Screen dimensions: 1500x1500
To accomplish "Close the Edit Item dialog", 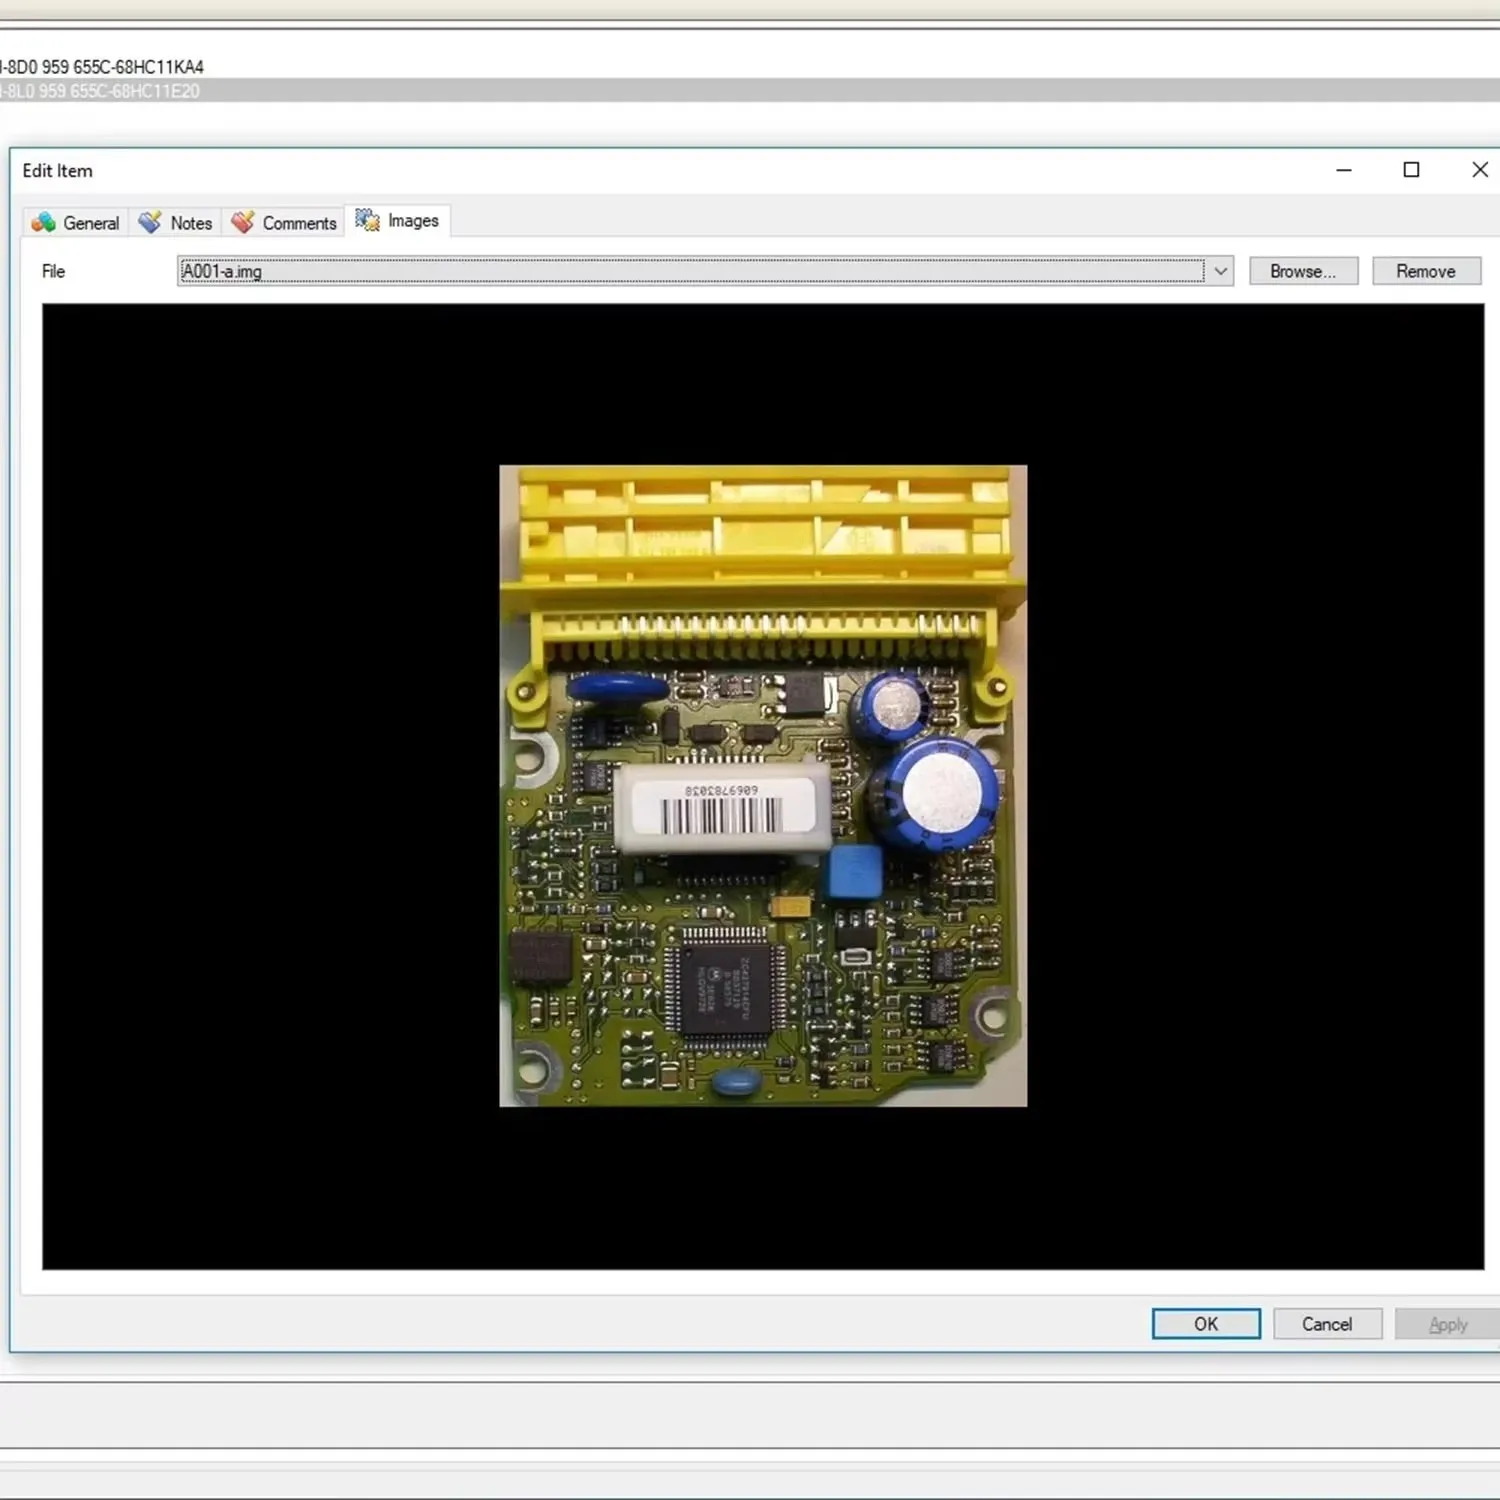I will click(1479, 171).
